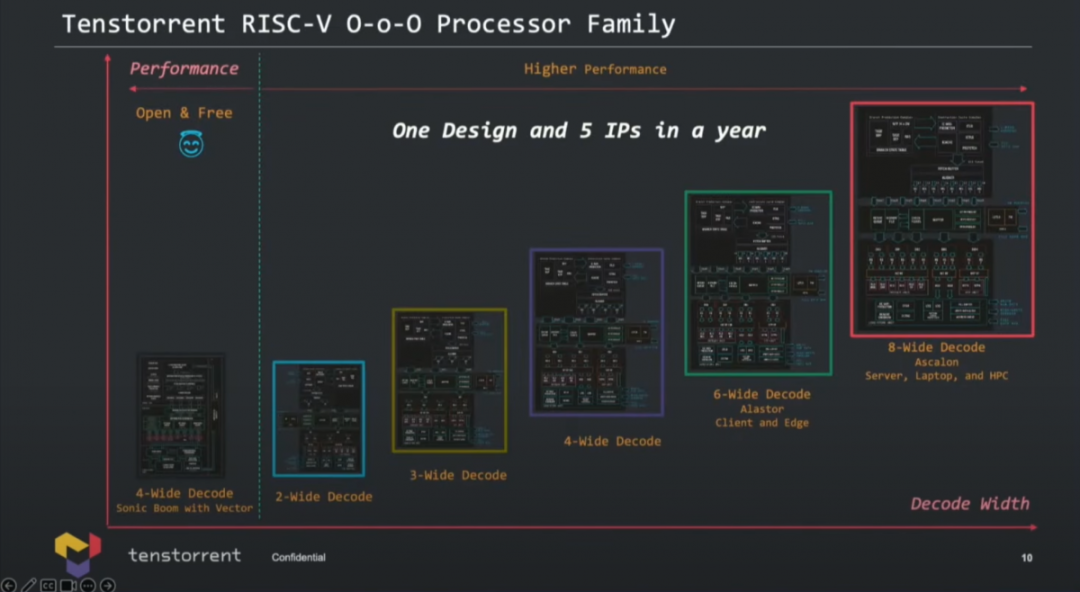This screenshot has height=592, width=1080.
Task: Open the more options ellipsis menu
Action: click(87, 585)
